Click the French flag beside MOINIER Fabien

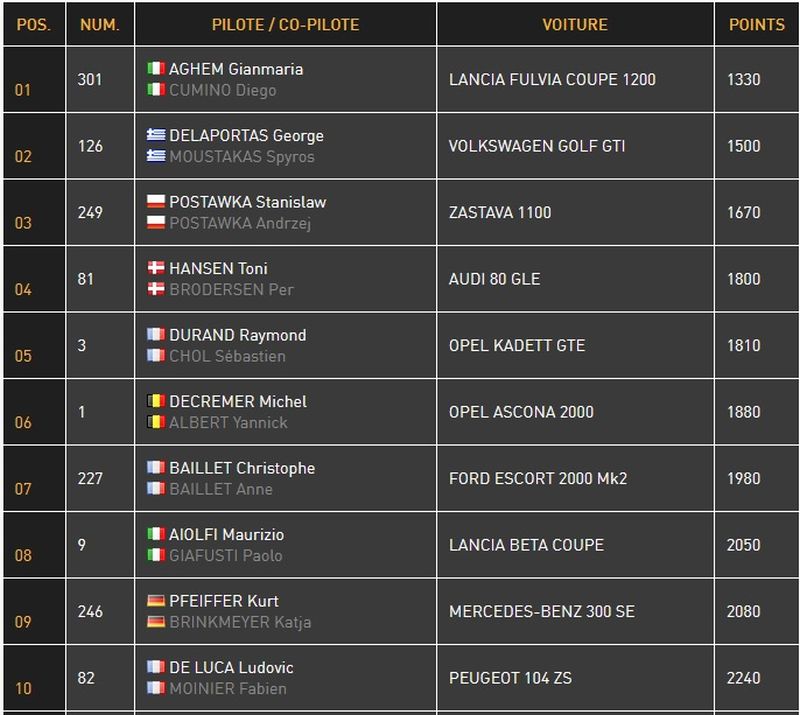(x=155, y=688)
